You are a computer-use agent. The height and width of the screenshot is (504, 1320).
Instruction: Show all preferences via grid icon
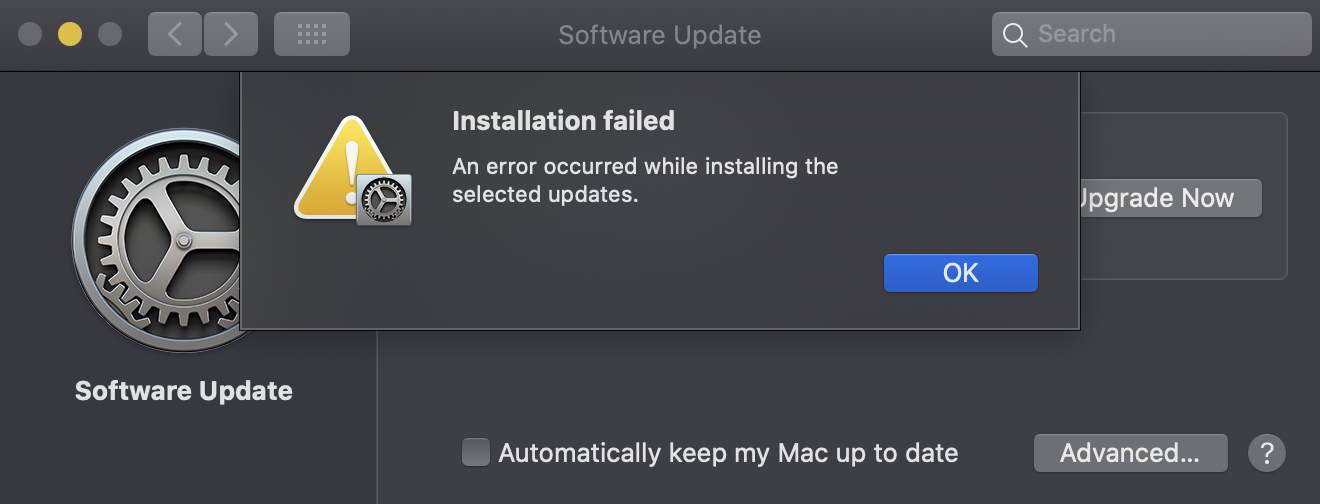tap(311, 35)
